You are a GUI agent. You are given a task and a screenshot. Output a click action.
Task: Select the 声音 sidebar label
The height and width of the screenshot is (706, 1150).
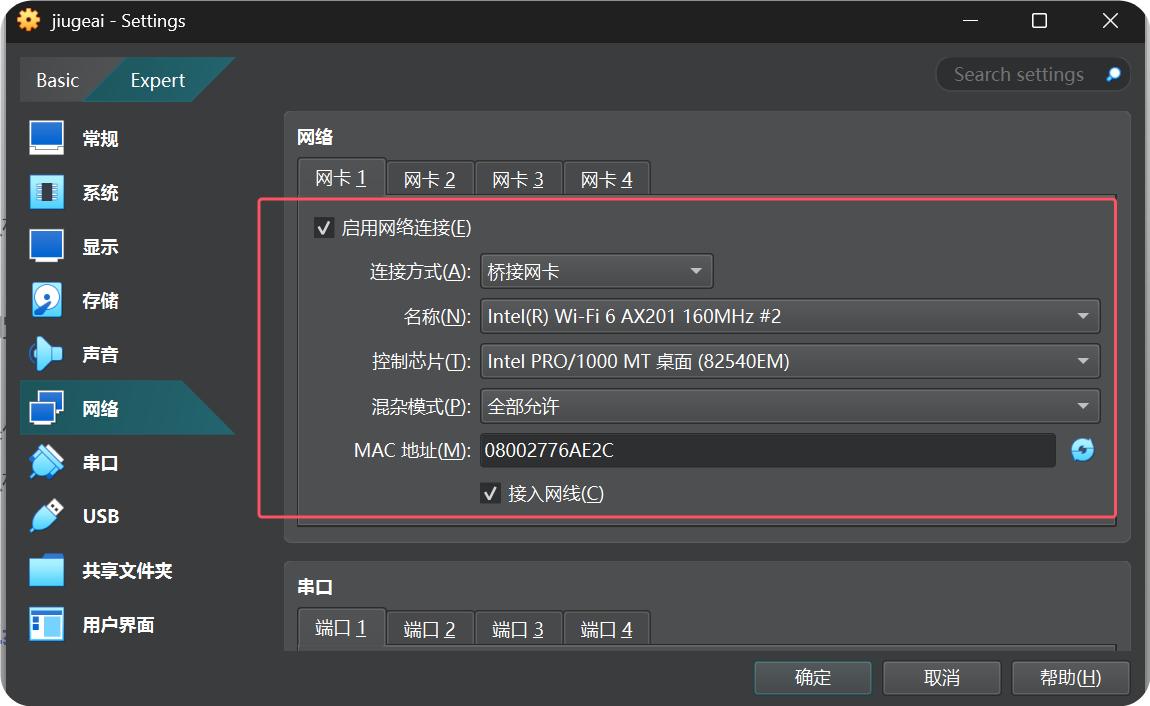click(100, 355)
